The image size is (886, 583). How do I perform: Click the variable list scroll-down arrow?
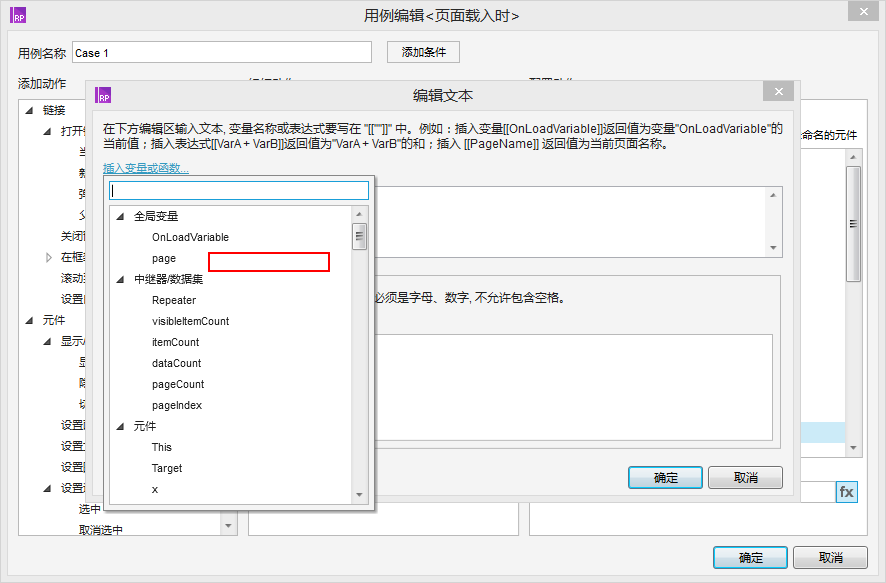pyautogui.click(x=359, y=495)
